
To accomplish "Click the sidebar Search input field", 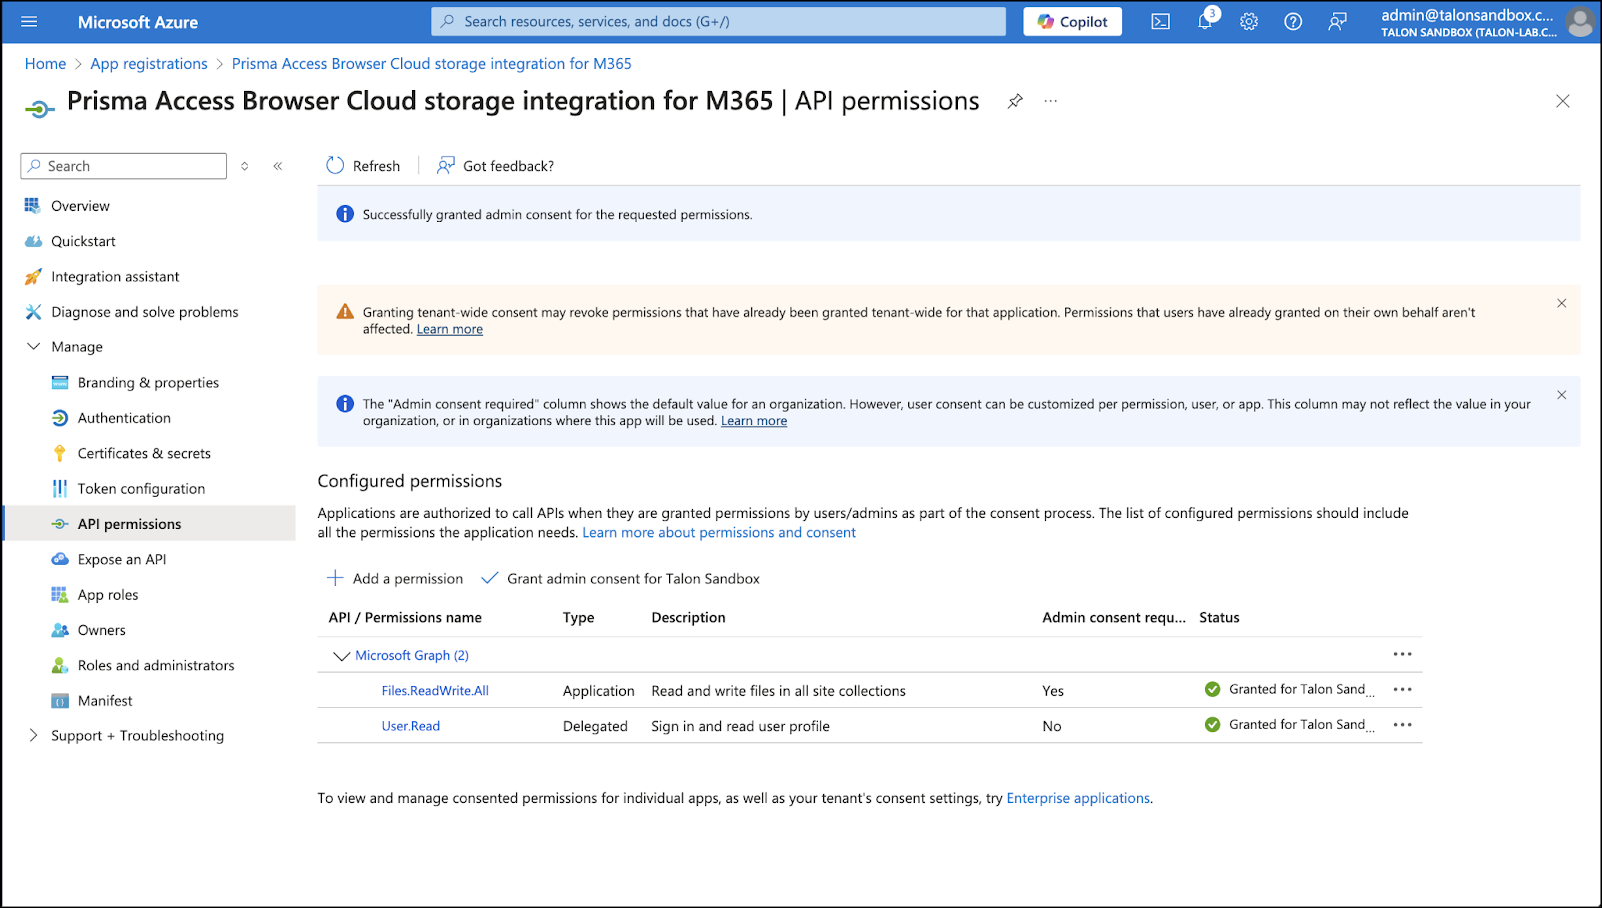I will (x=124, y=166).
